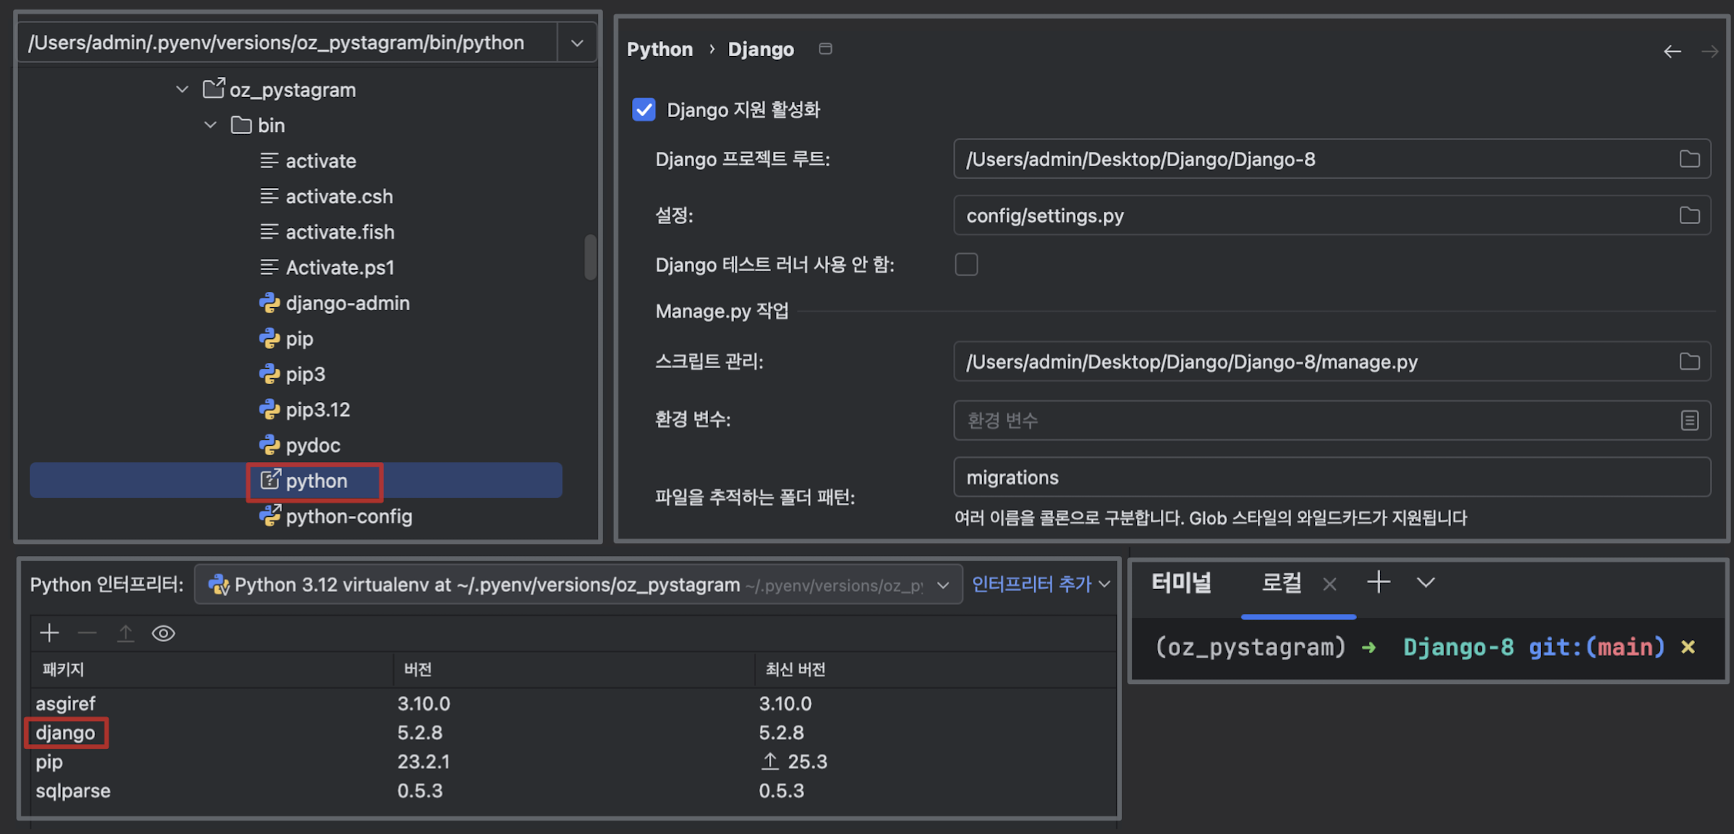Click the 버전 column header
The image size is (1734, 834).
pos(574,669)
